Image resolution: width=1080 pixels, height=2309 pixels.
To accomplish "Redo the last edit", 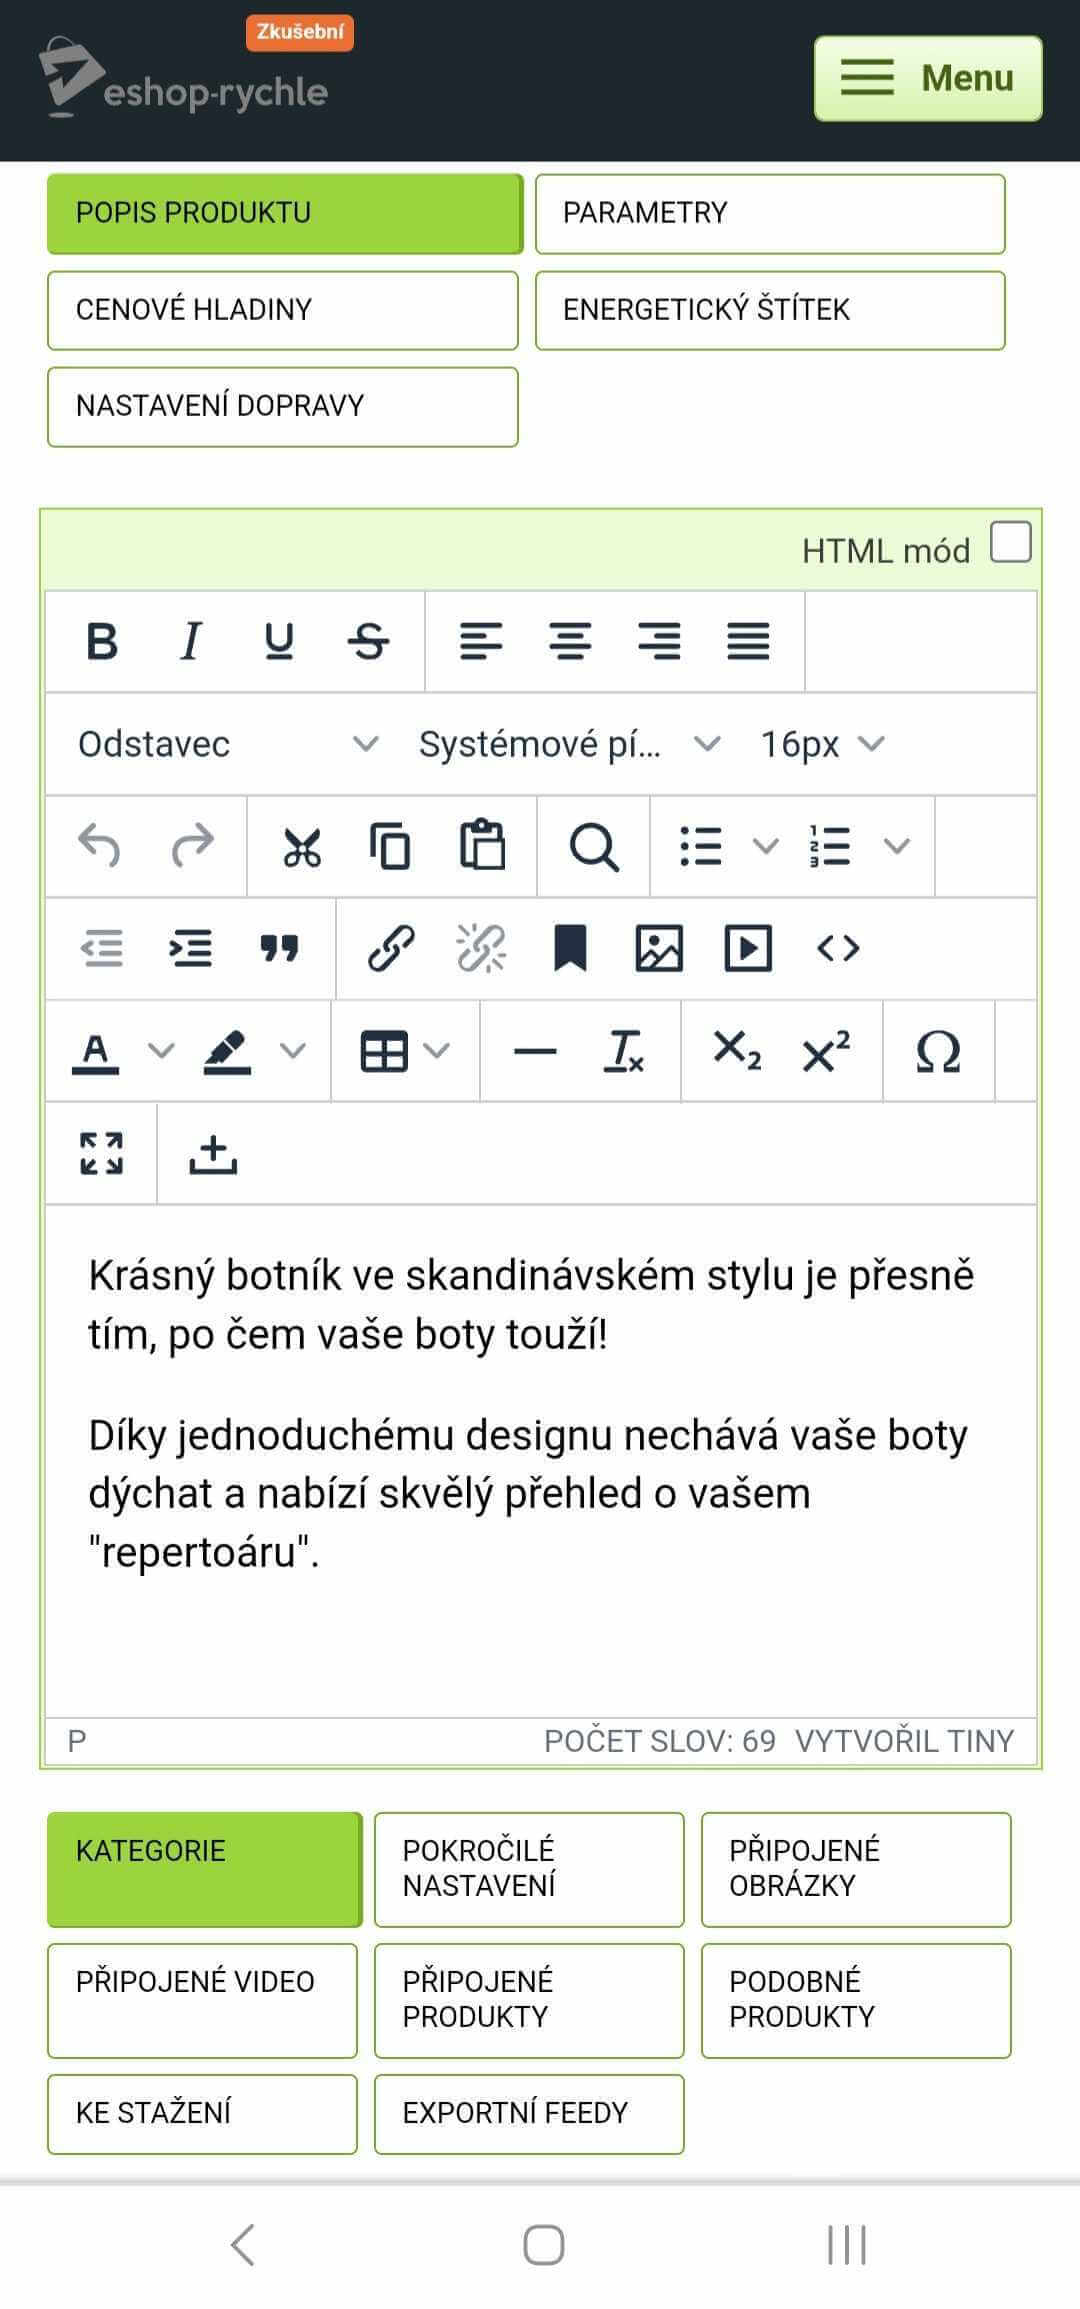I will 192,846.
